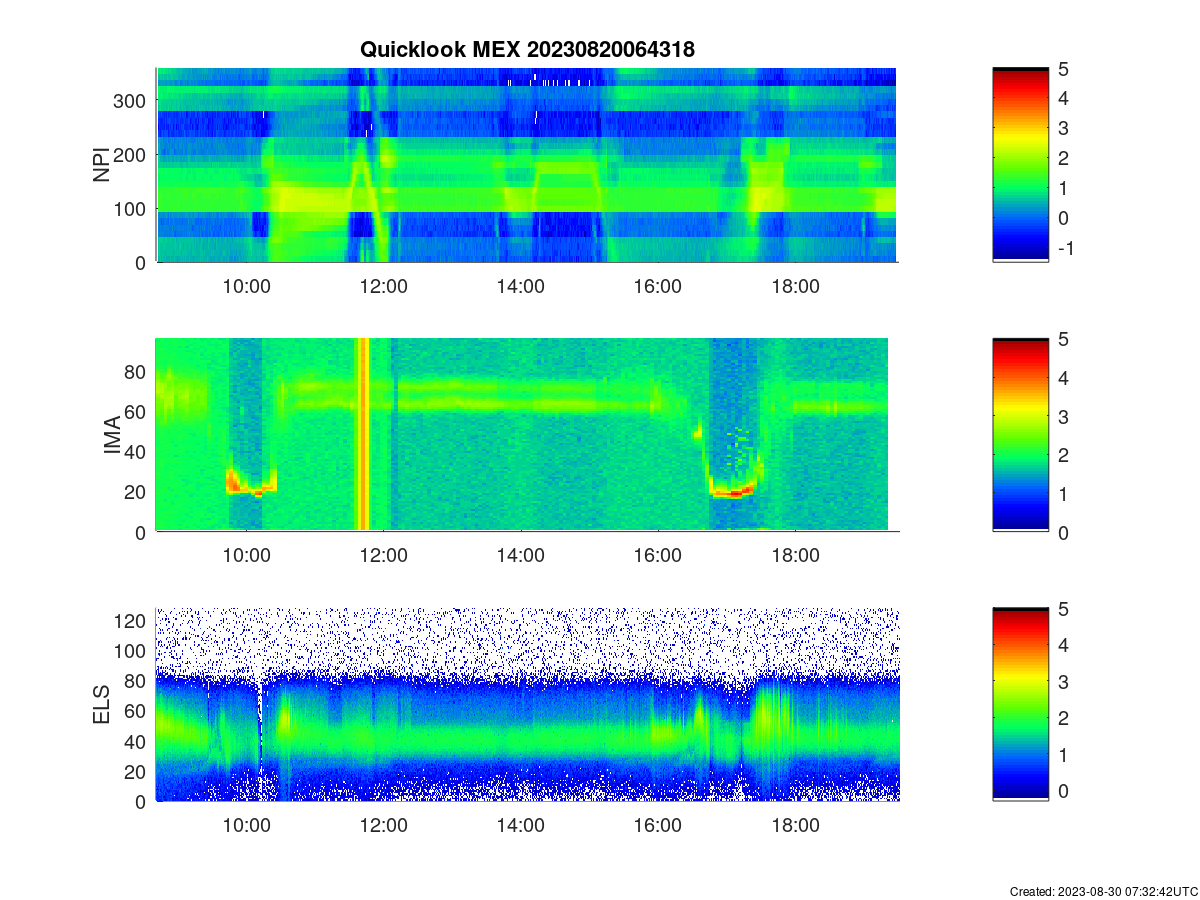
Task: Click 18:00 tick under the ELS plot
Action: pos(795,825)
